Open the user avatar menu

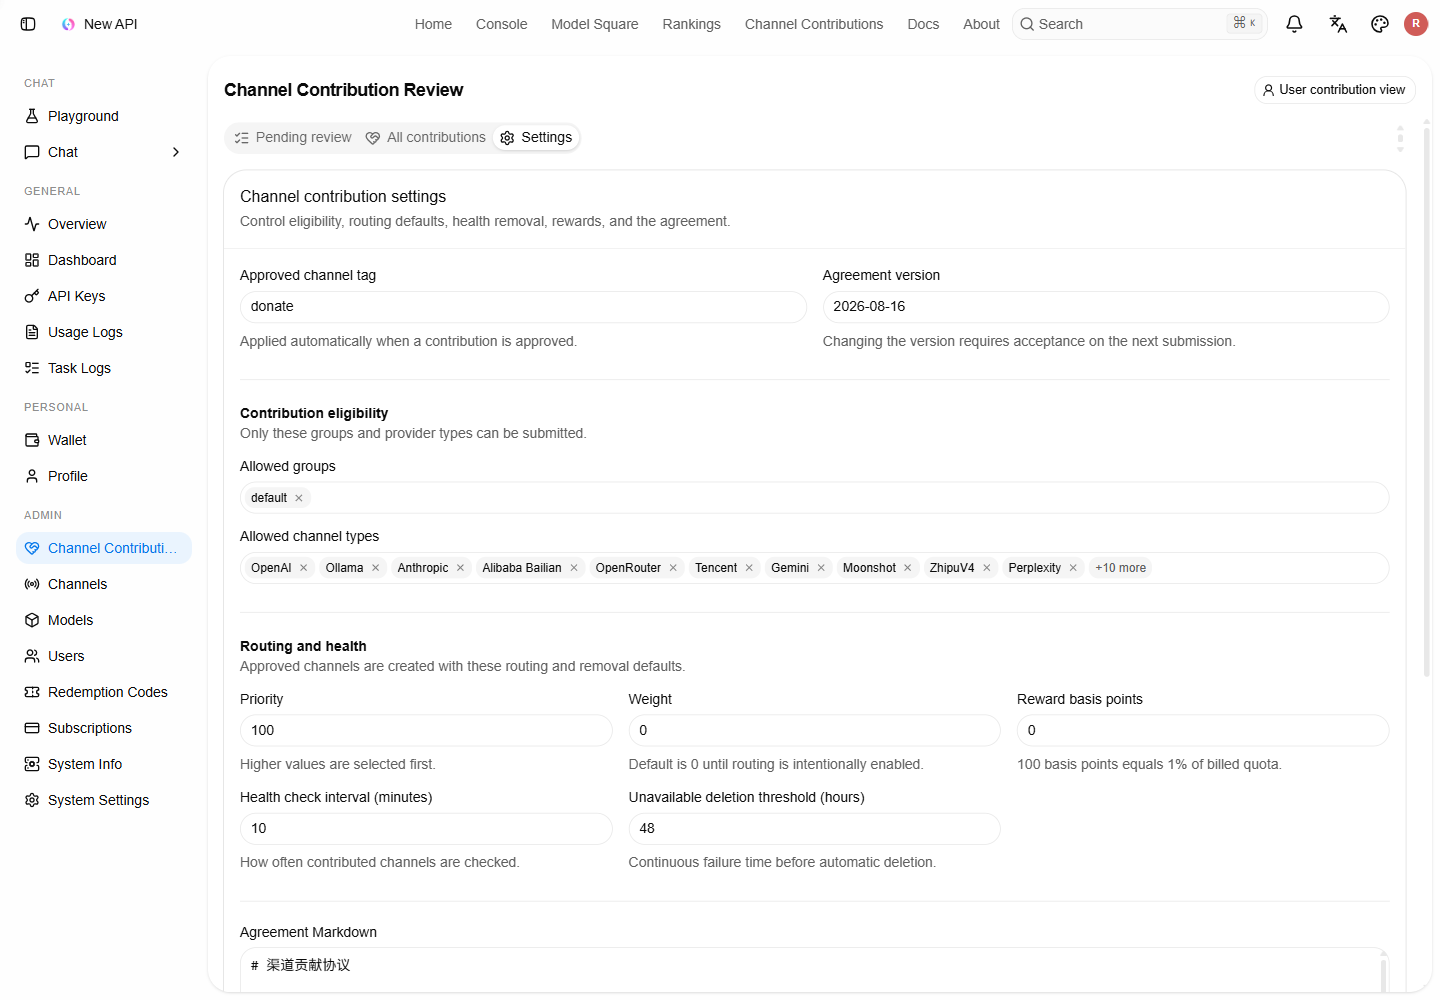pos(1416,24)
